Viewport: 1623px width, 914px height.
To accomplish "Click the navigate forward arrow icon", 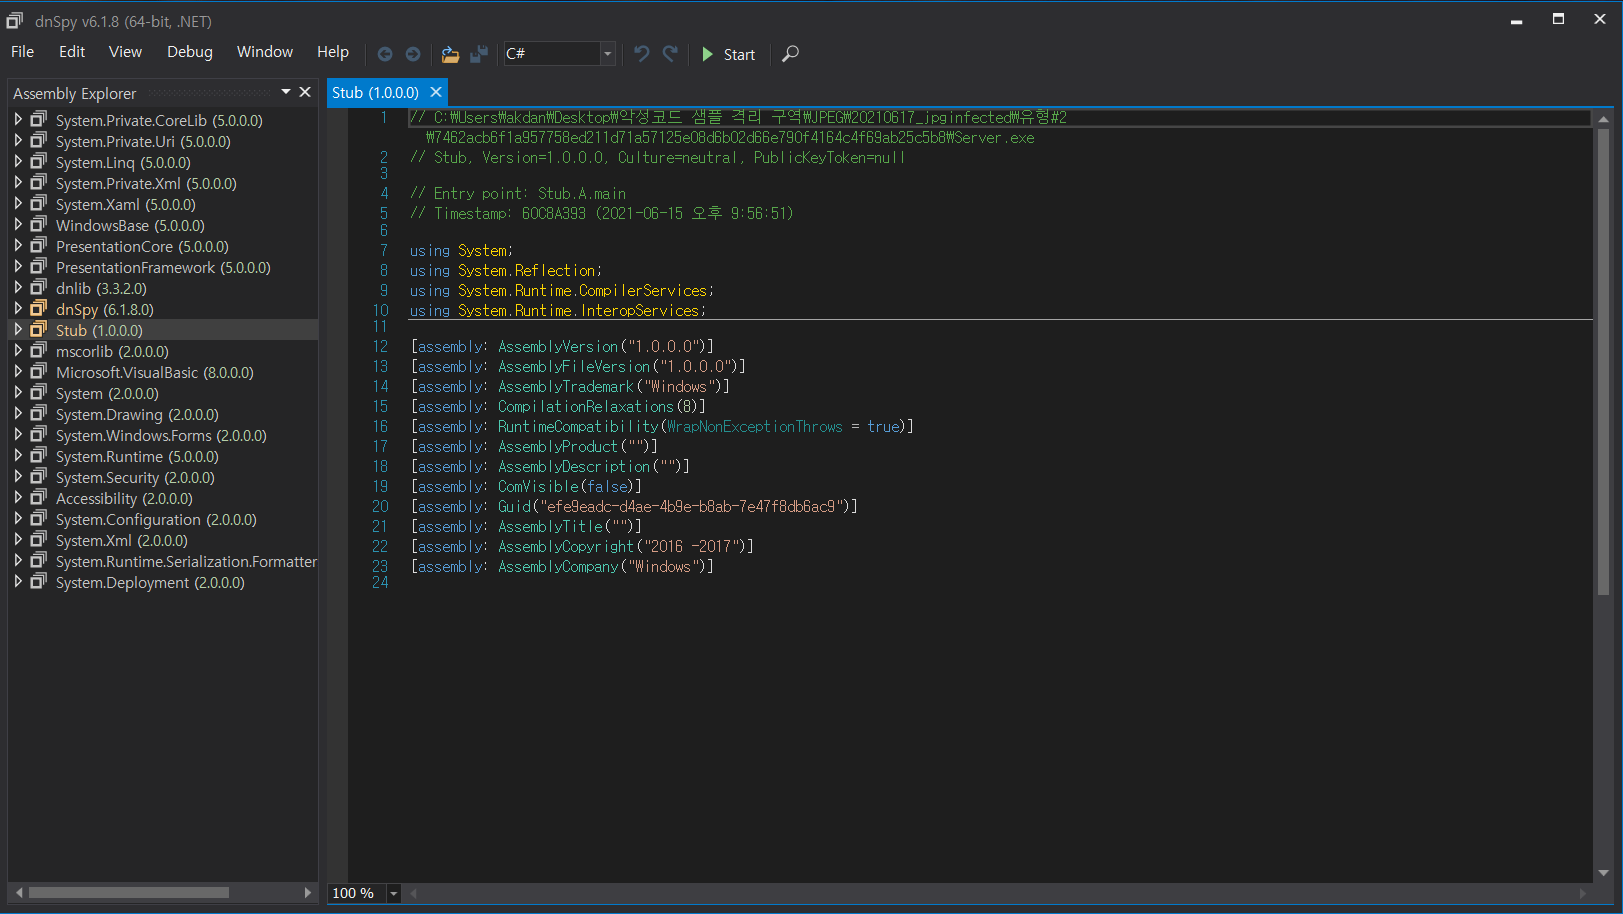I will coord(413,54).
